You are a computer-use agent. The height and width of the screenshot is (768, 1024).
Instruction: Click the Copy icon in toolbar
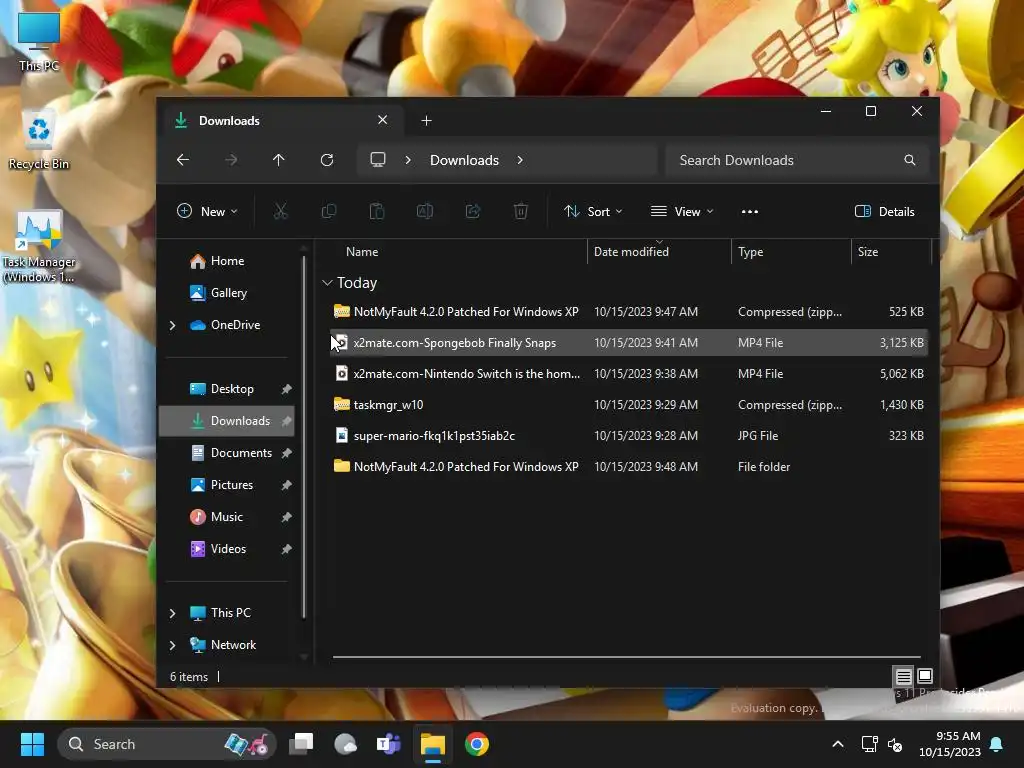click(x=328, y=212)
